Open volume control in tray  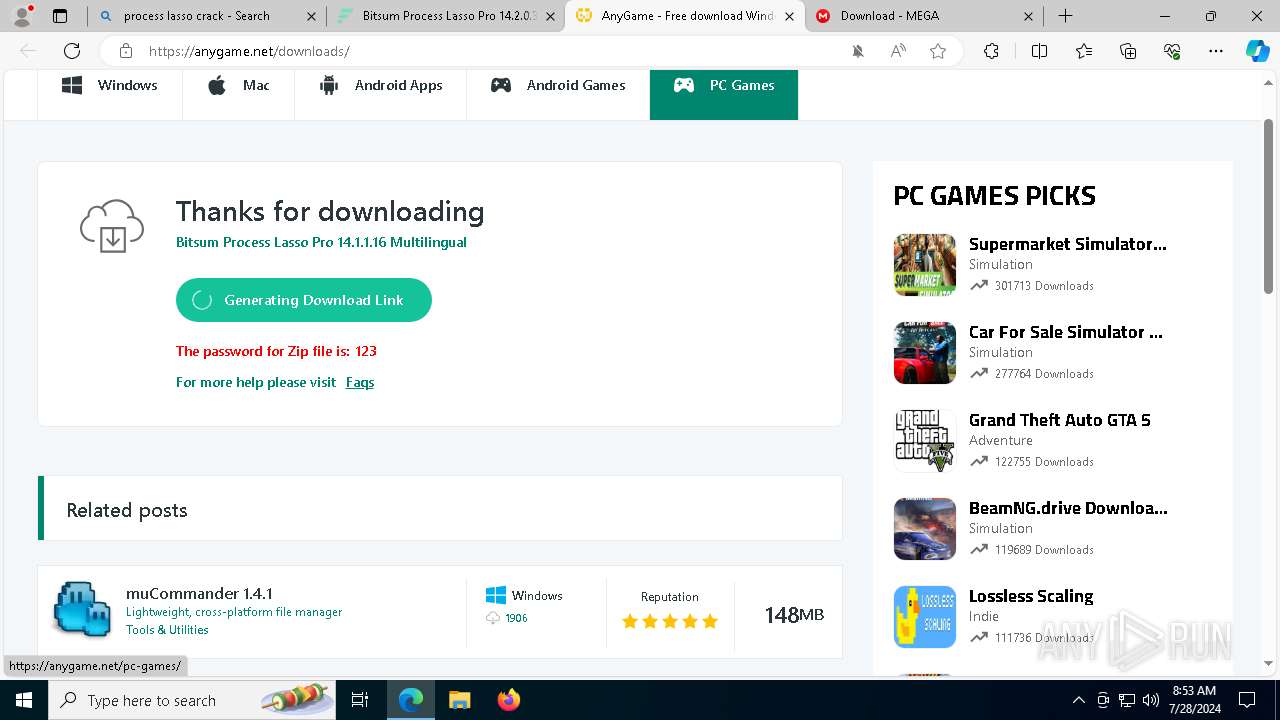[1150, 700]
